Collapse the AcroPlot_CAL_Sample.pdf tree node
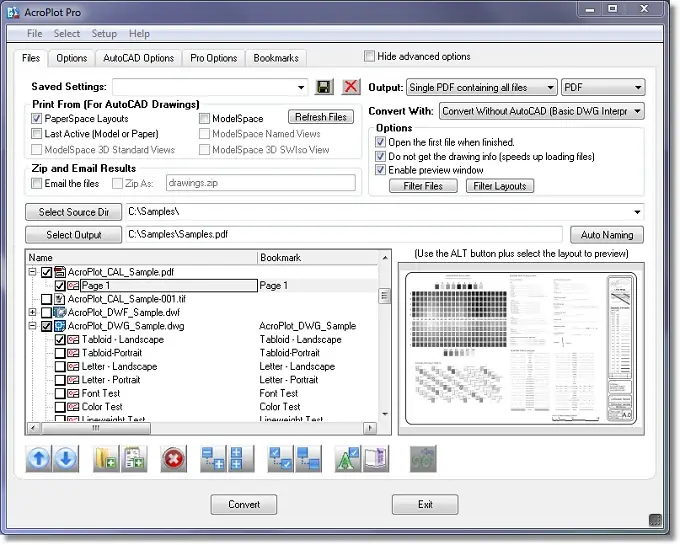The width and height of the screenshot is (680, 545). click(33, 272)
